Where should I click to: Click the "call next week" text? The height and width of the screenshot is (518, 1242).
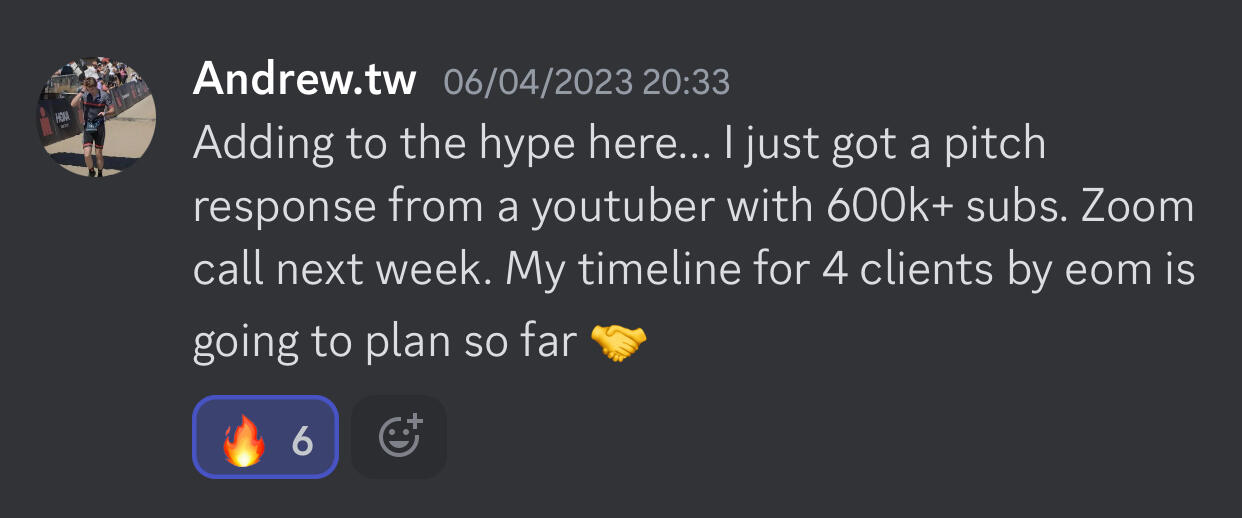click(x=340, y=271)
